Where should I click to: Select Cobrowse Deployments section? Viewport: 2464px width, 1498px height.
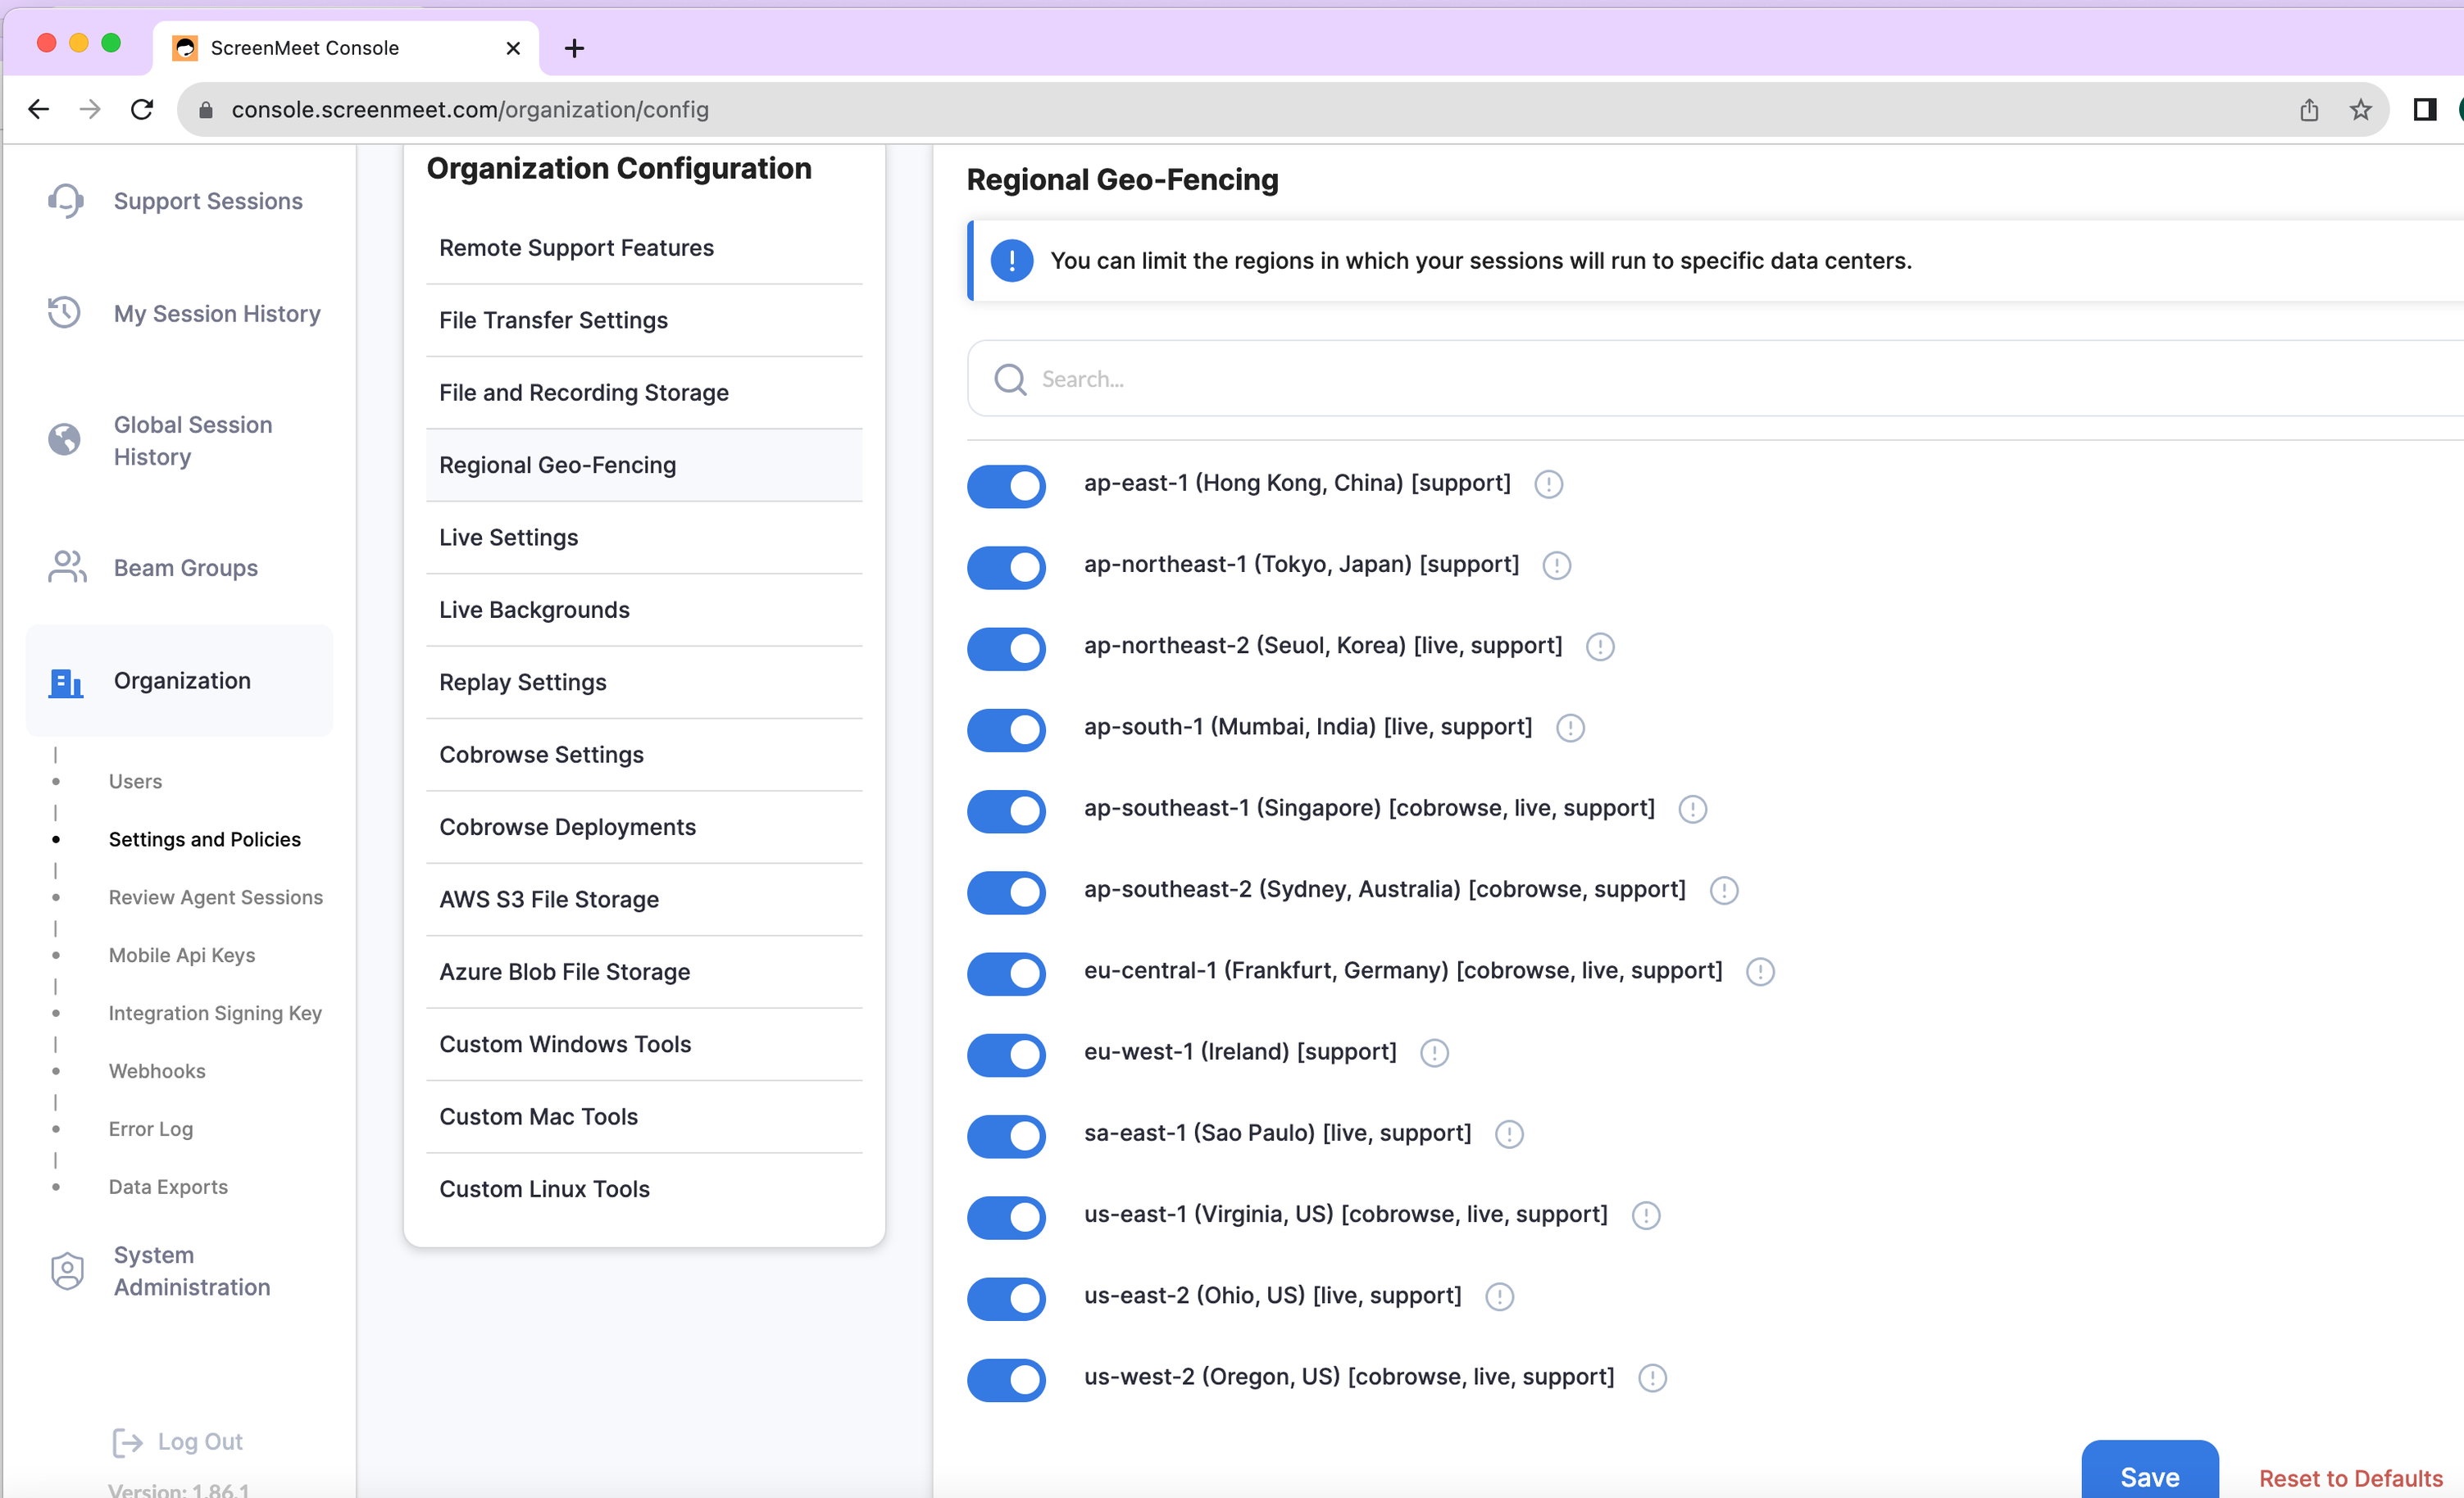point(644,827)
